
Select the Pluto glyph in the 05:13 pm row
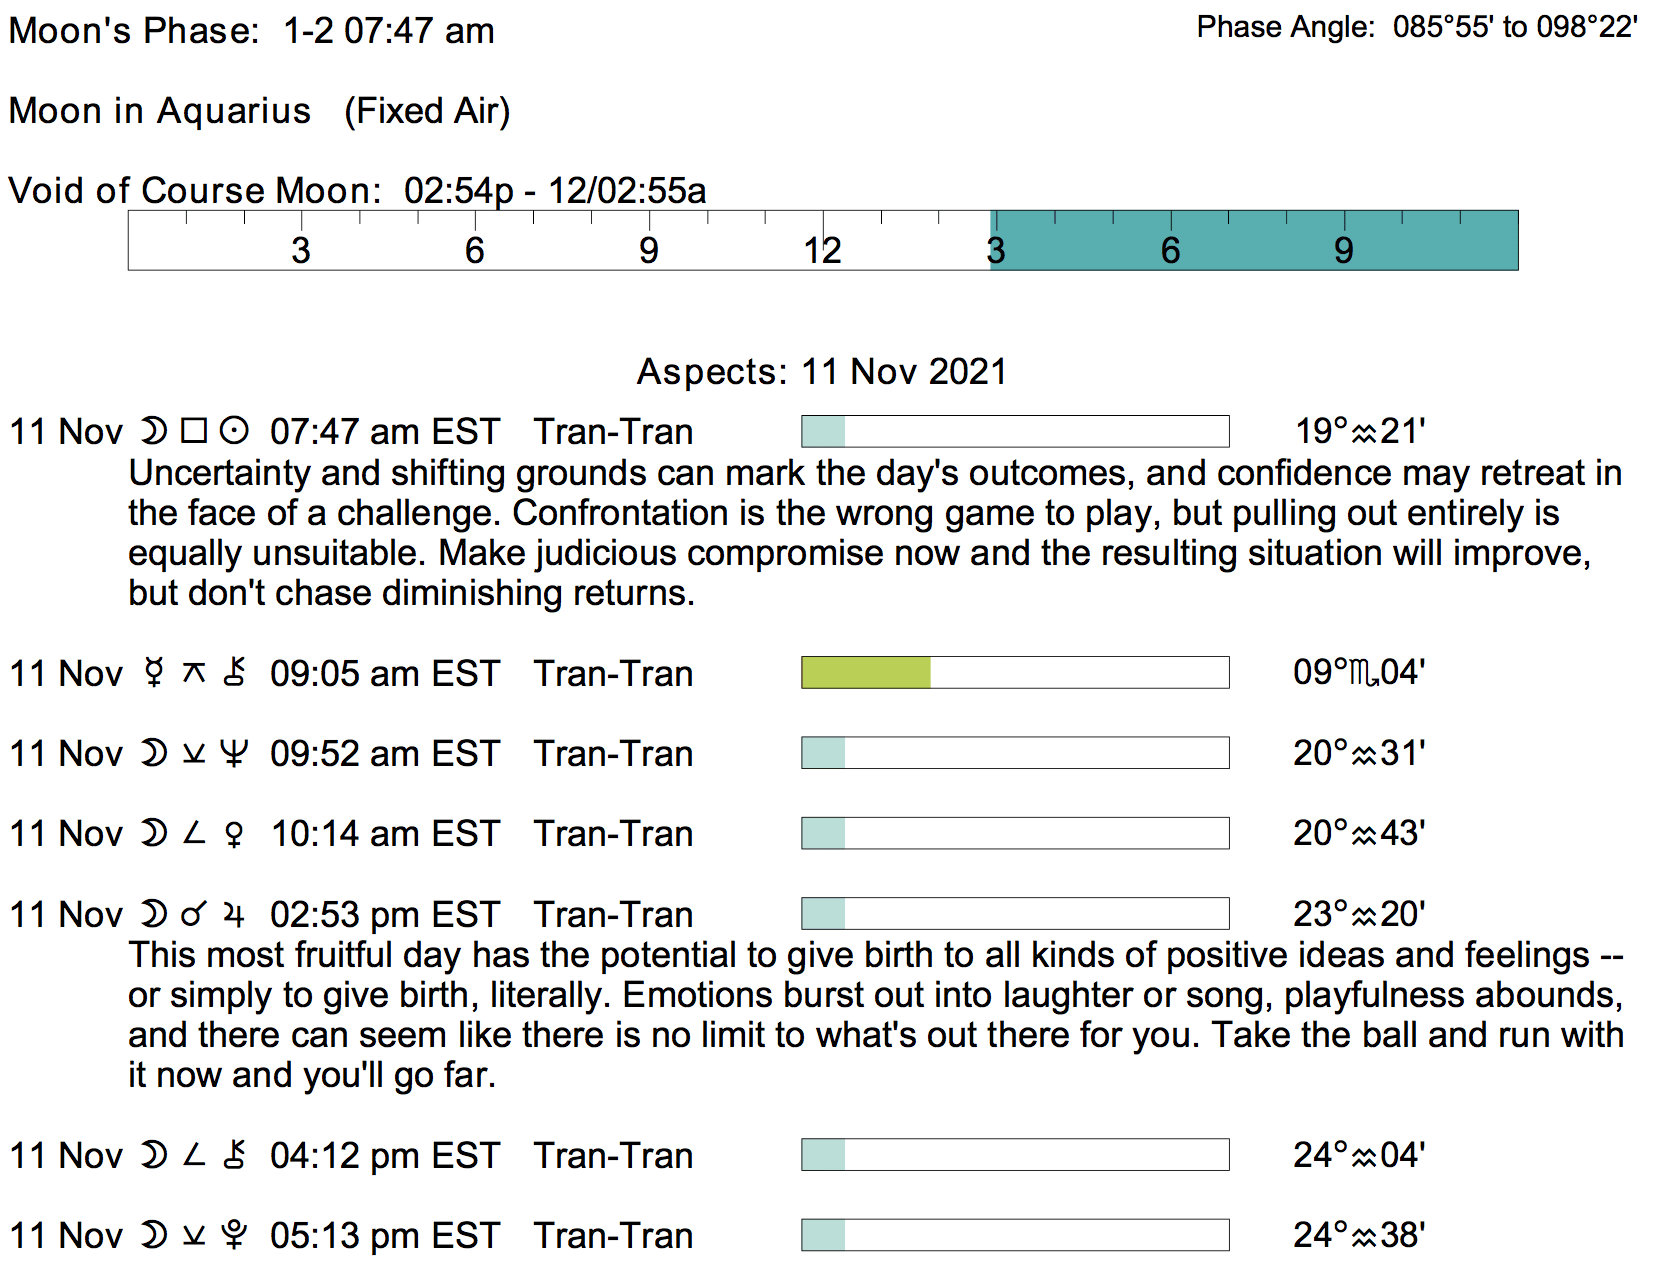[x=234, y=1236]
